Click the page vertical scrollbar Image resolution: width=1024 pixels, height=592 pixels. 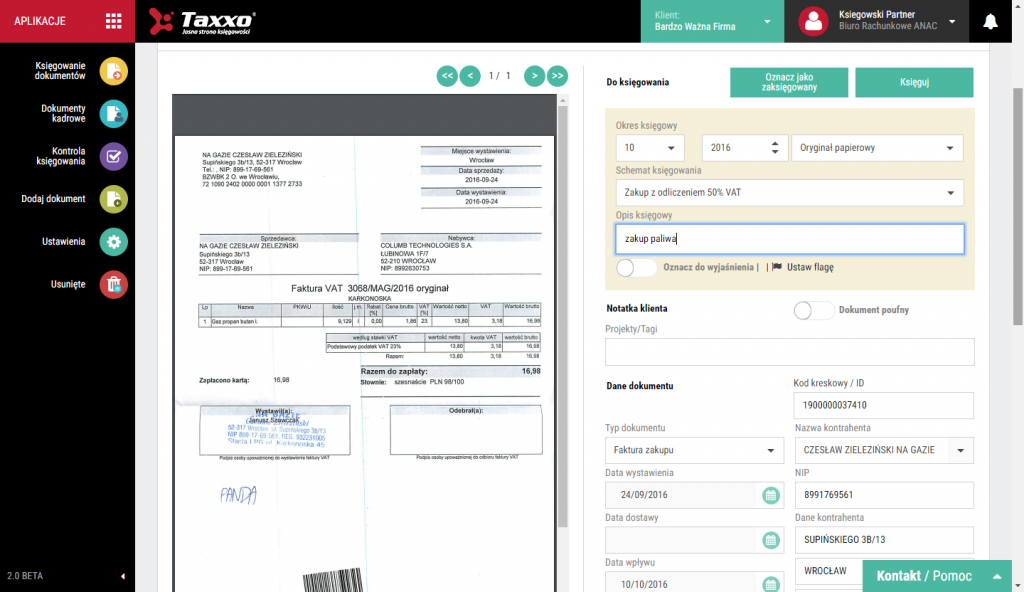point(1017,206)
